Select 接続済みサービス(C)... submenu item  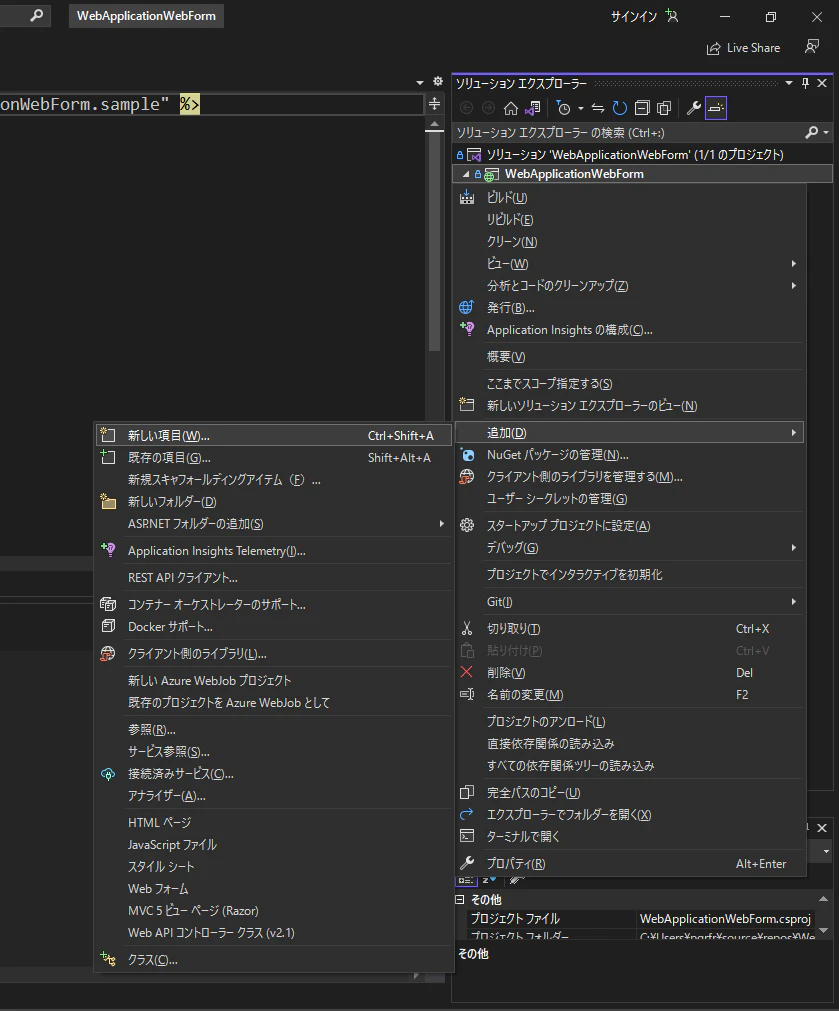(x=273, y=774)
